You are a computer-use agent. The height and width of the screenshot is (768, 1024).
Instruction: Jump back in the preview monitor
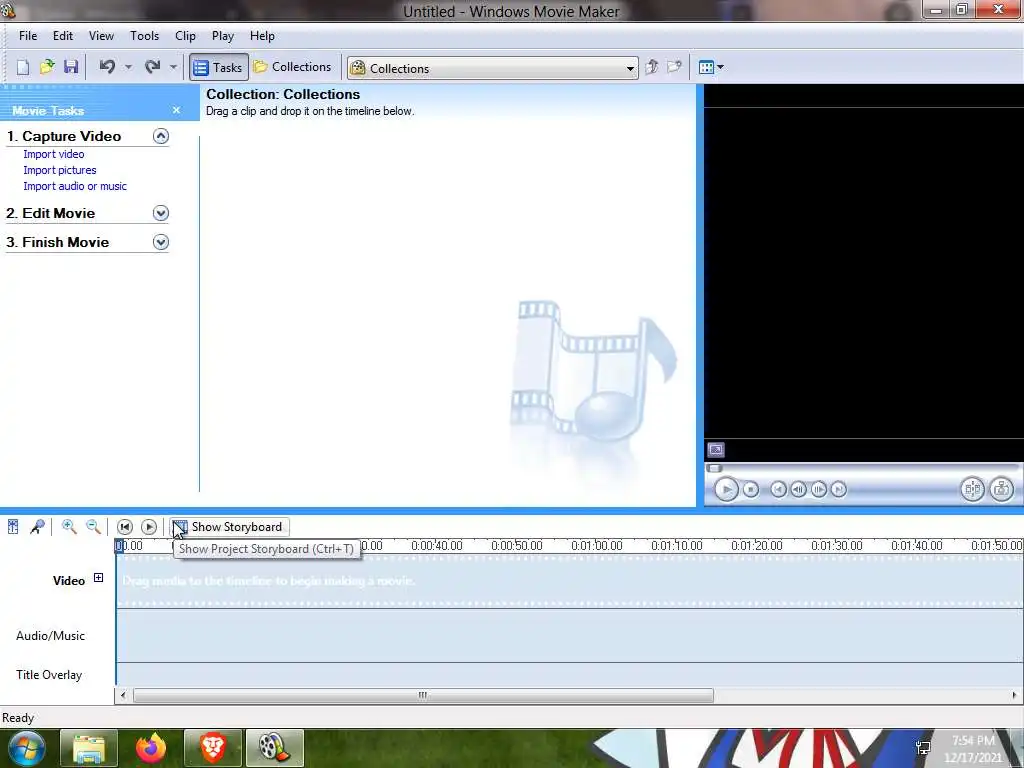[x=778, y=489]
